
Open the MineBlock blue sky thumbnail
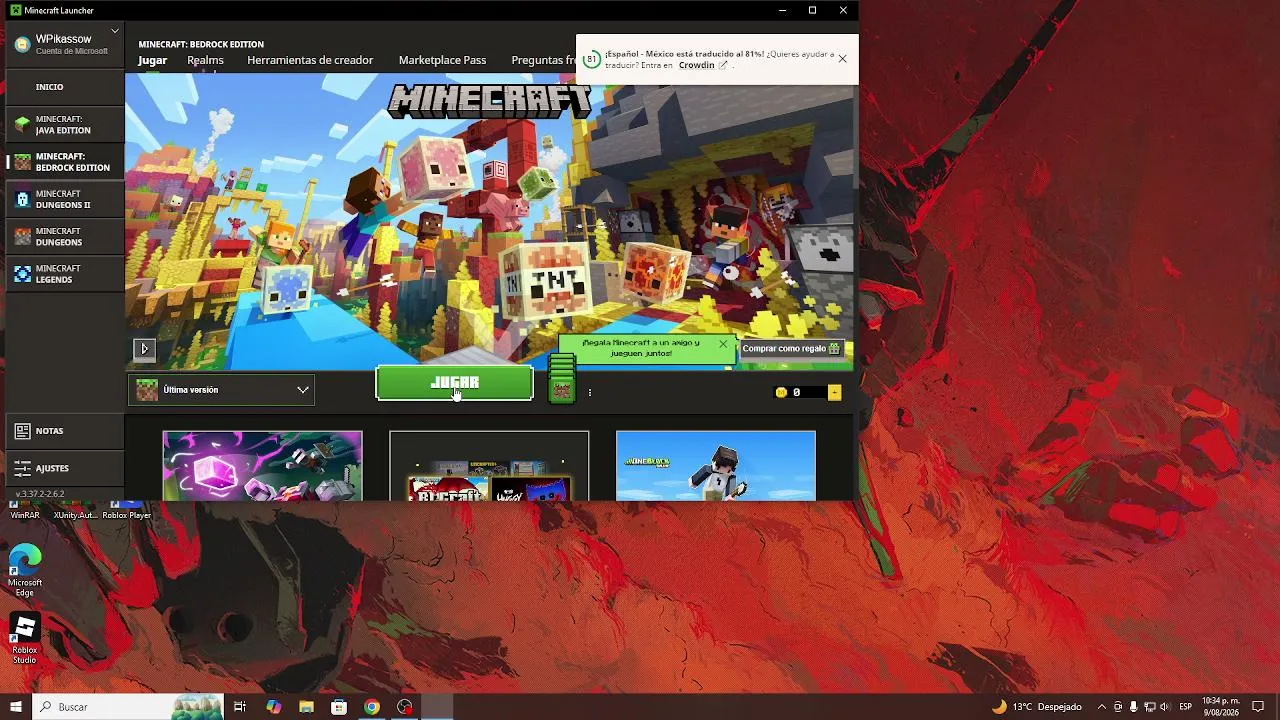point(716,466)
